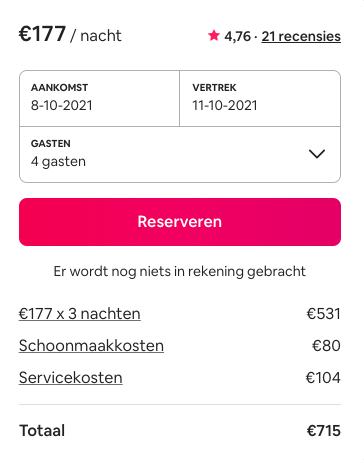Click the chevron arrow in the guests field
This screenshot has height=460, width=364.
[x=317, y=154]
